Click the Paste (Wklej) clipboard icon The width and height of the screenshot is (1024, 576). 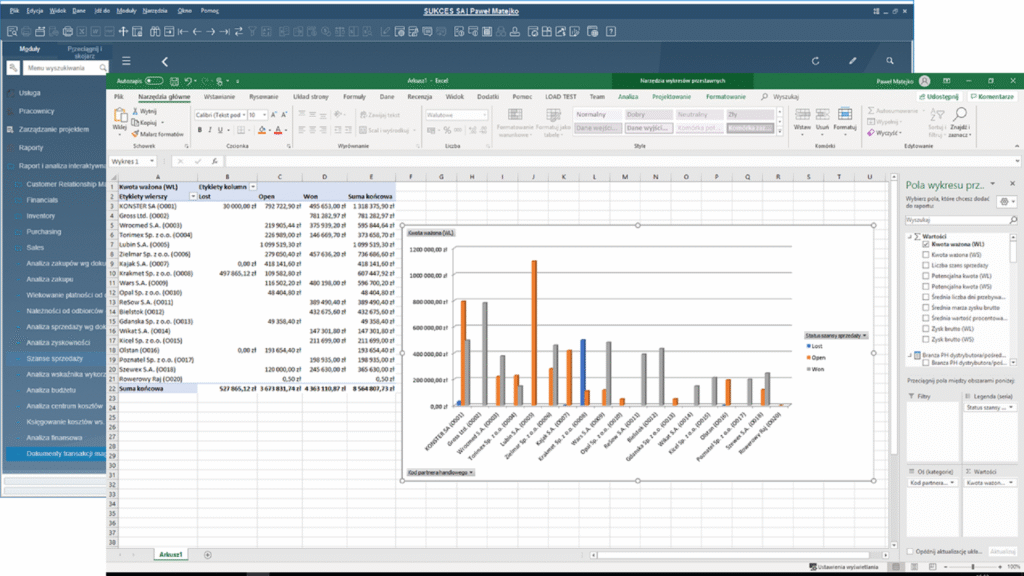(x=120, y=116)
